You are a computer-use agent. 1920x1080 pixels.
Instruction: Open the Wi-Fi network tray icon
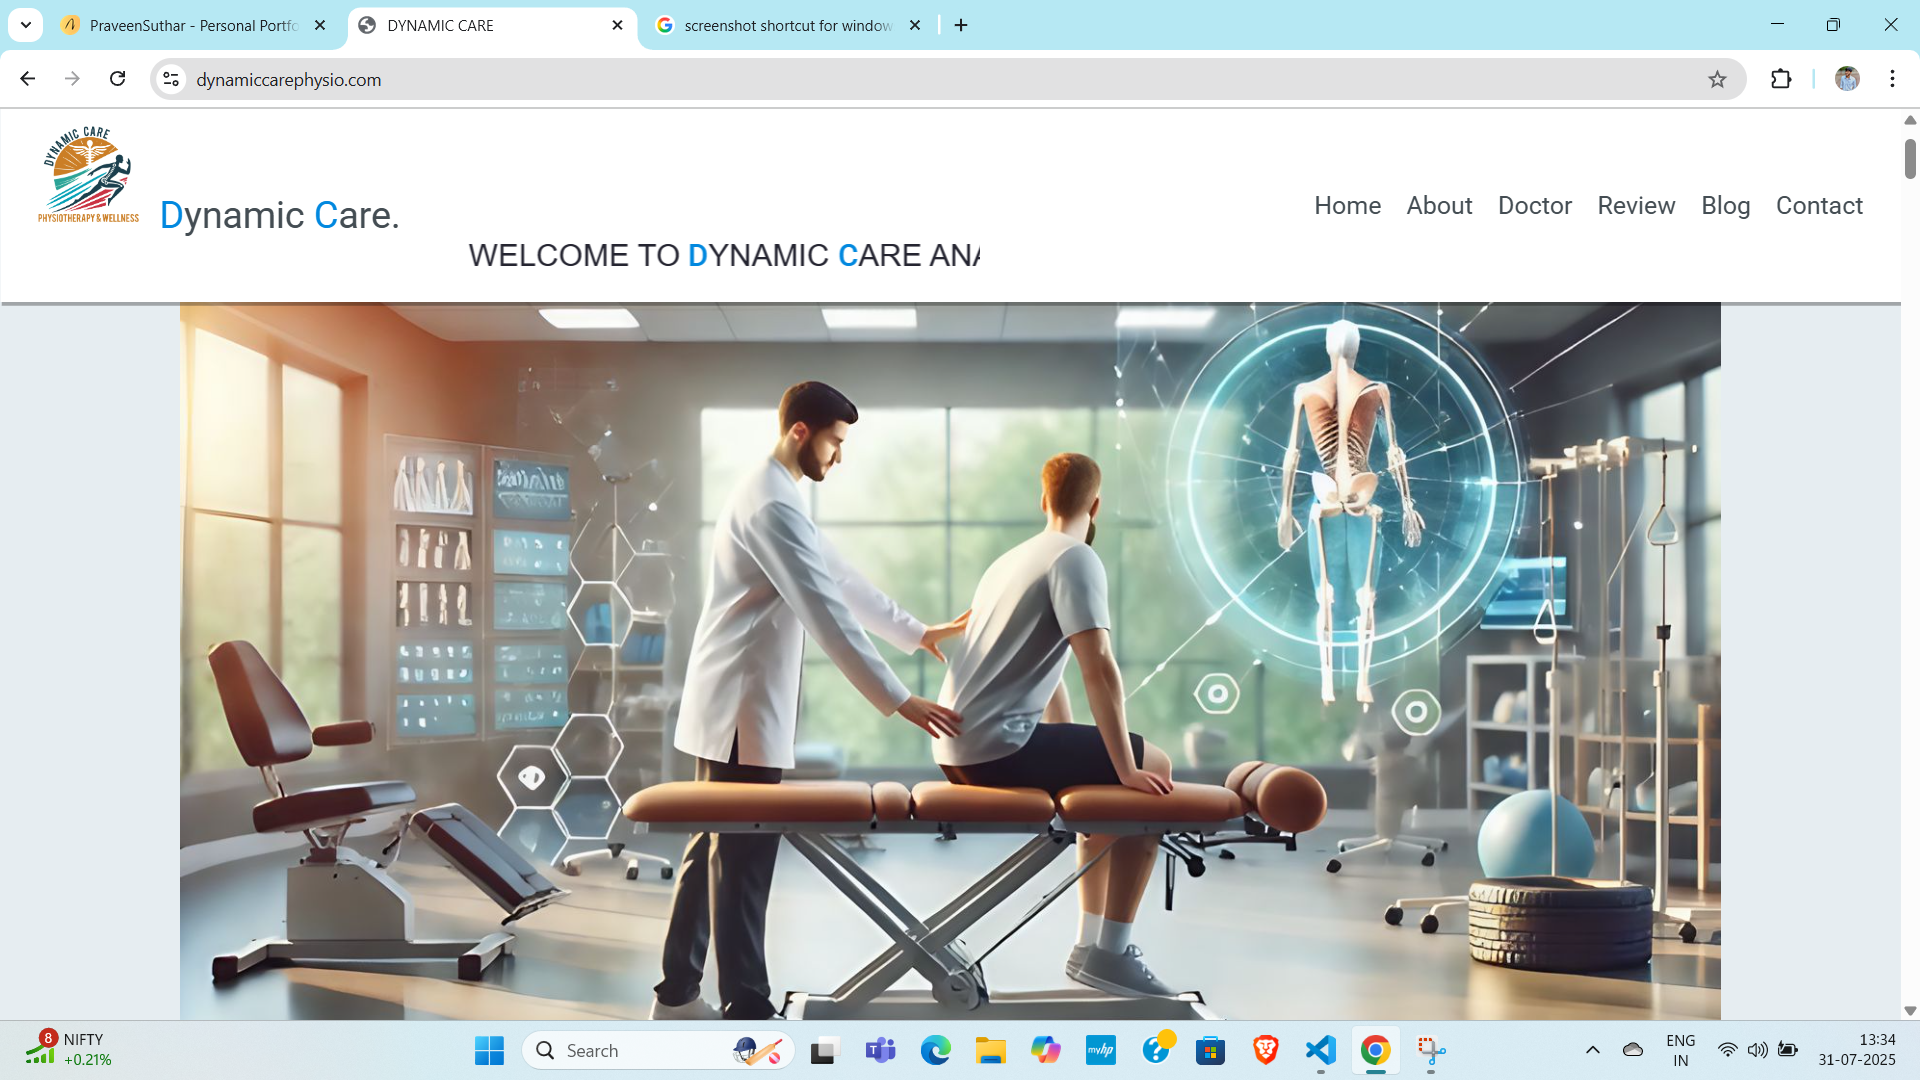point(1727,1050)
